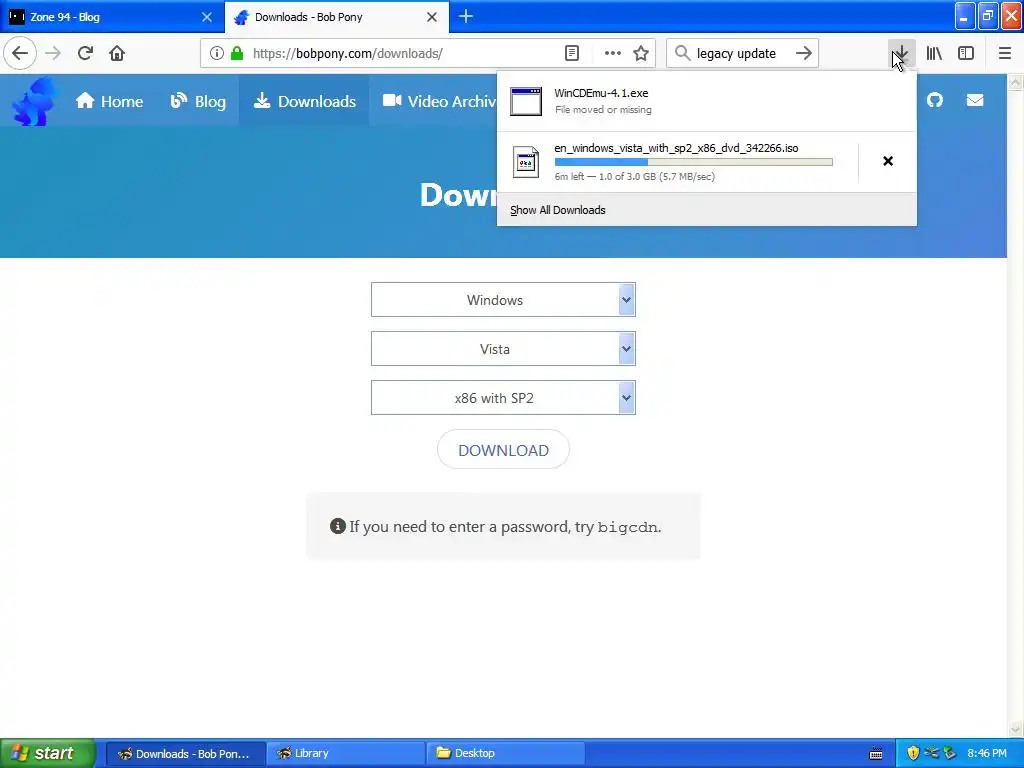This screenshot has height=768, width=1024.
Task: Open the Windows start button
Action: [48, 753]
